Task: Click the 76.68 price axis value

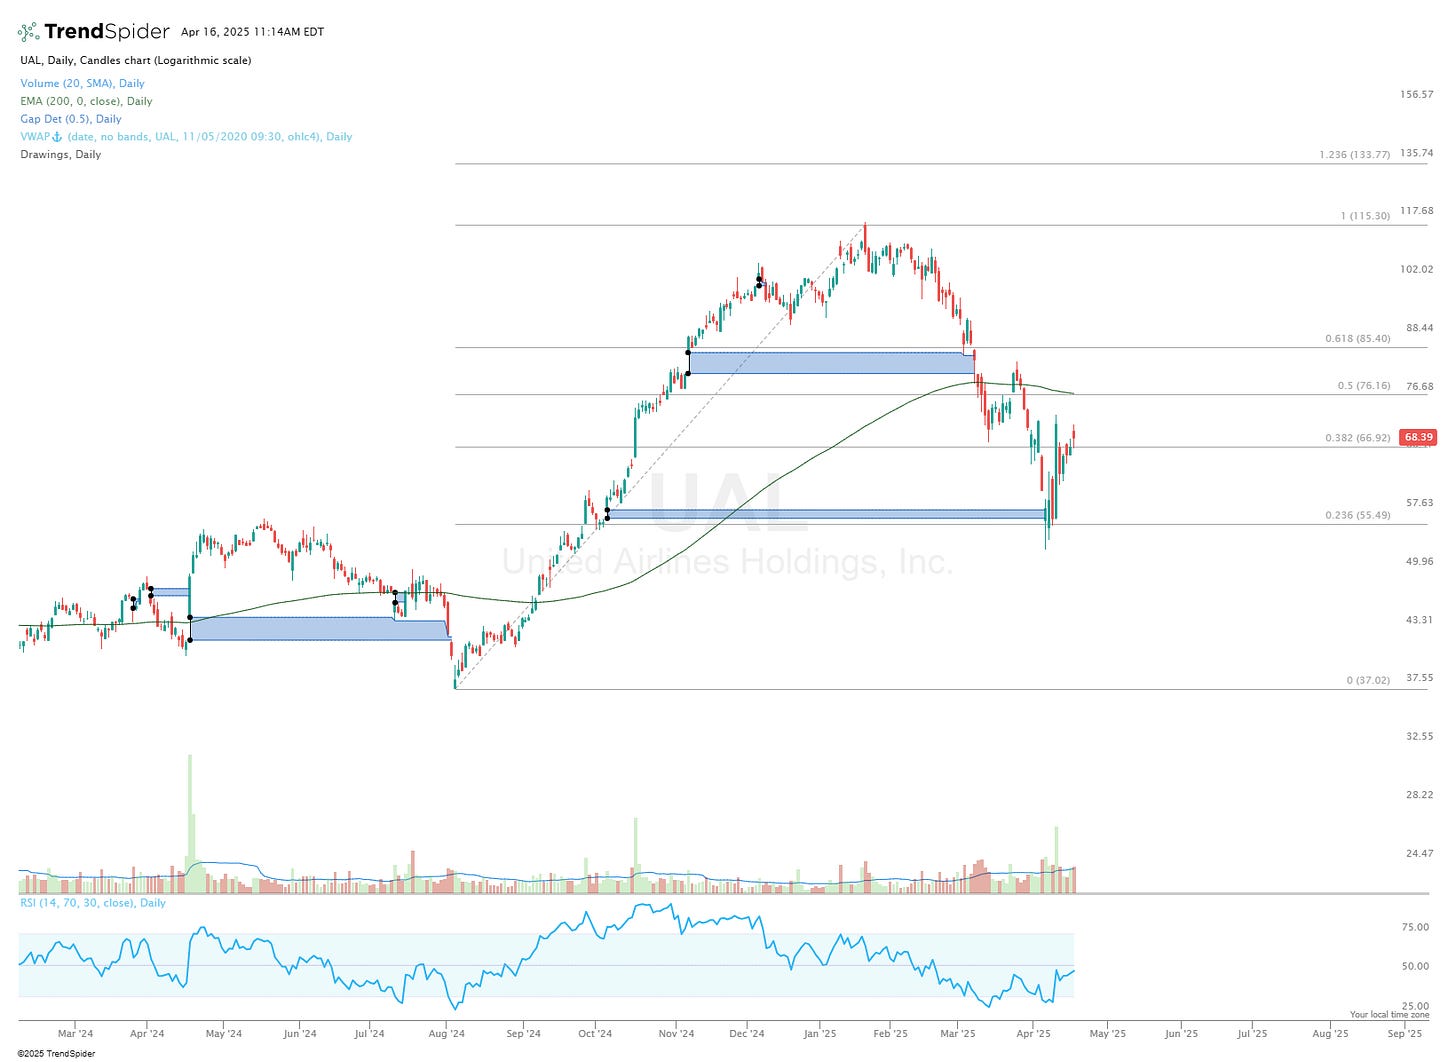Action: coord(1419,386)
